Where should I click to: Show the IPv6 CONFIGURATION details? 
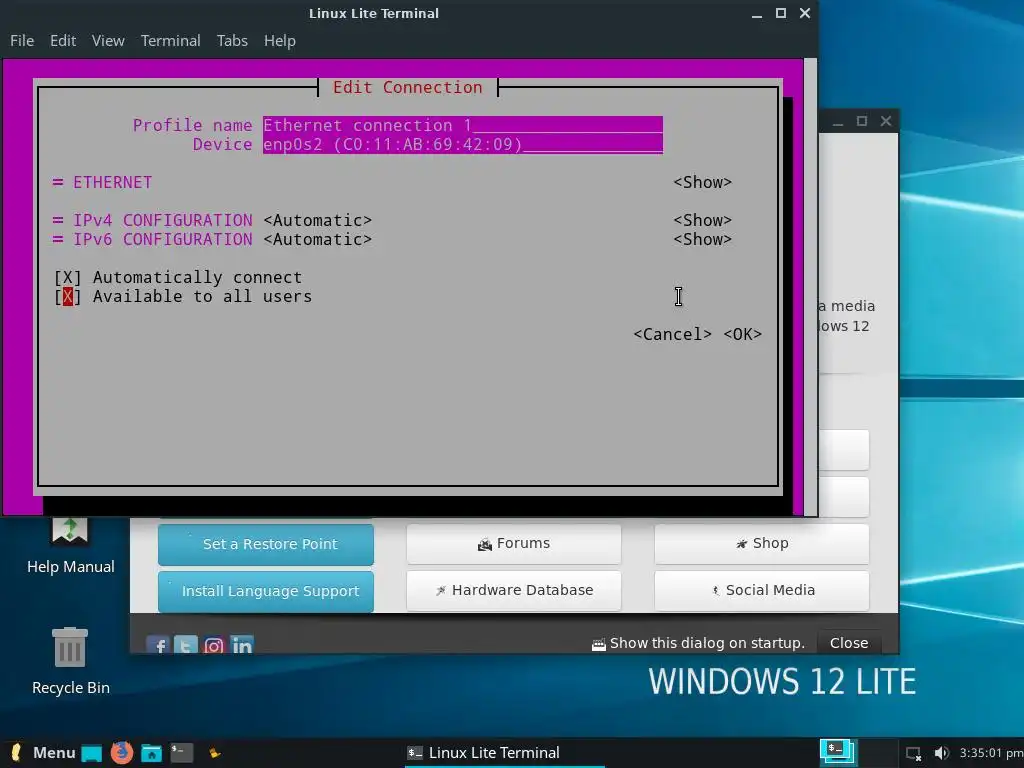(x=703, y=239)
